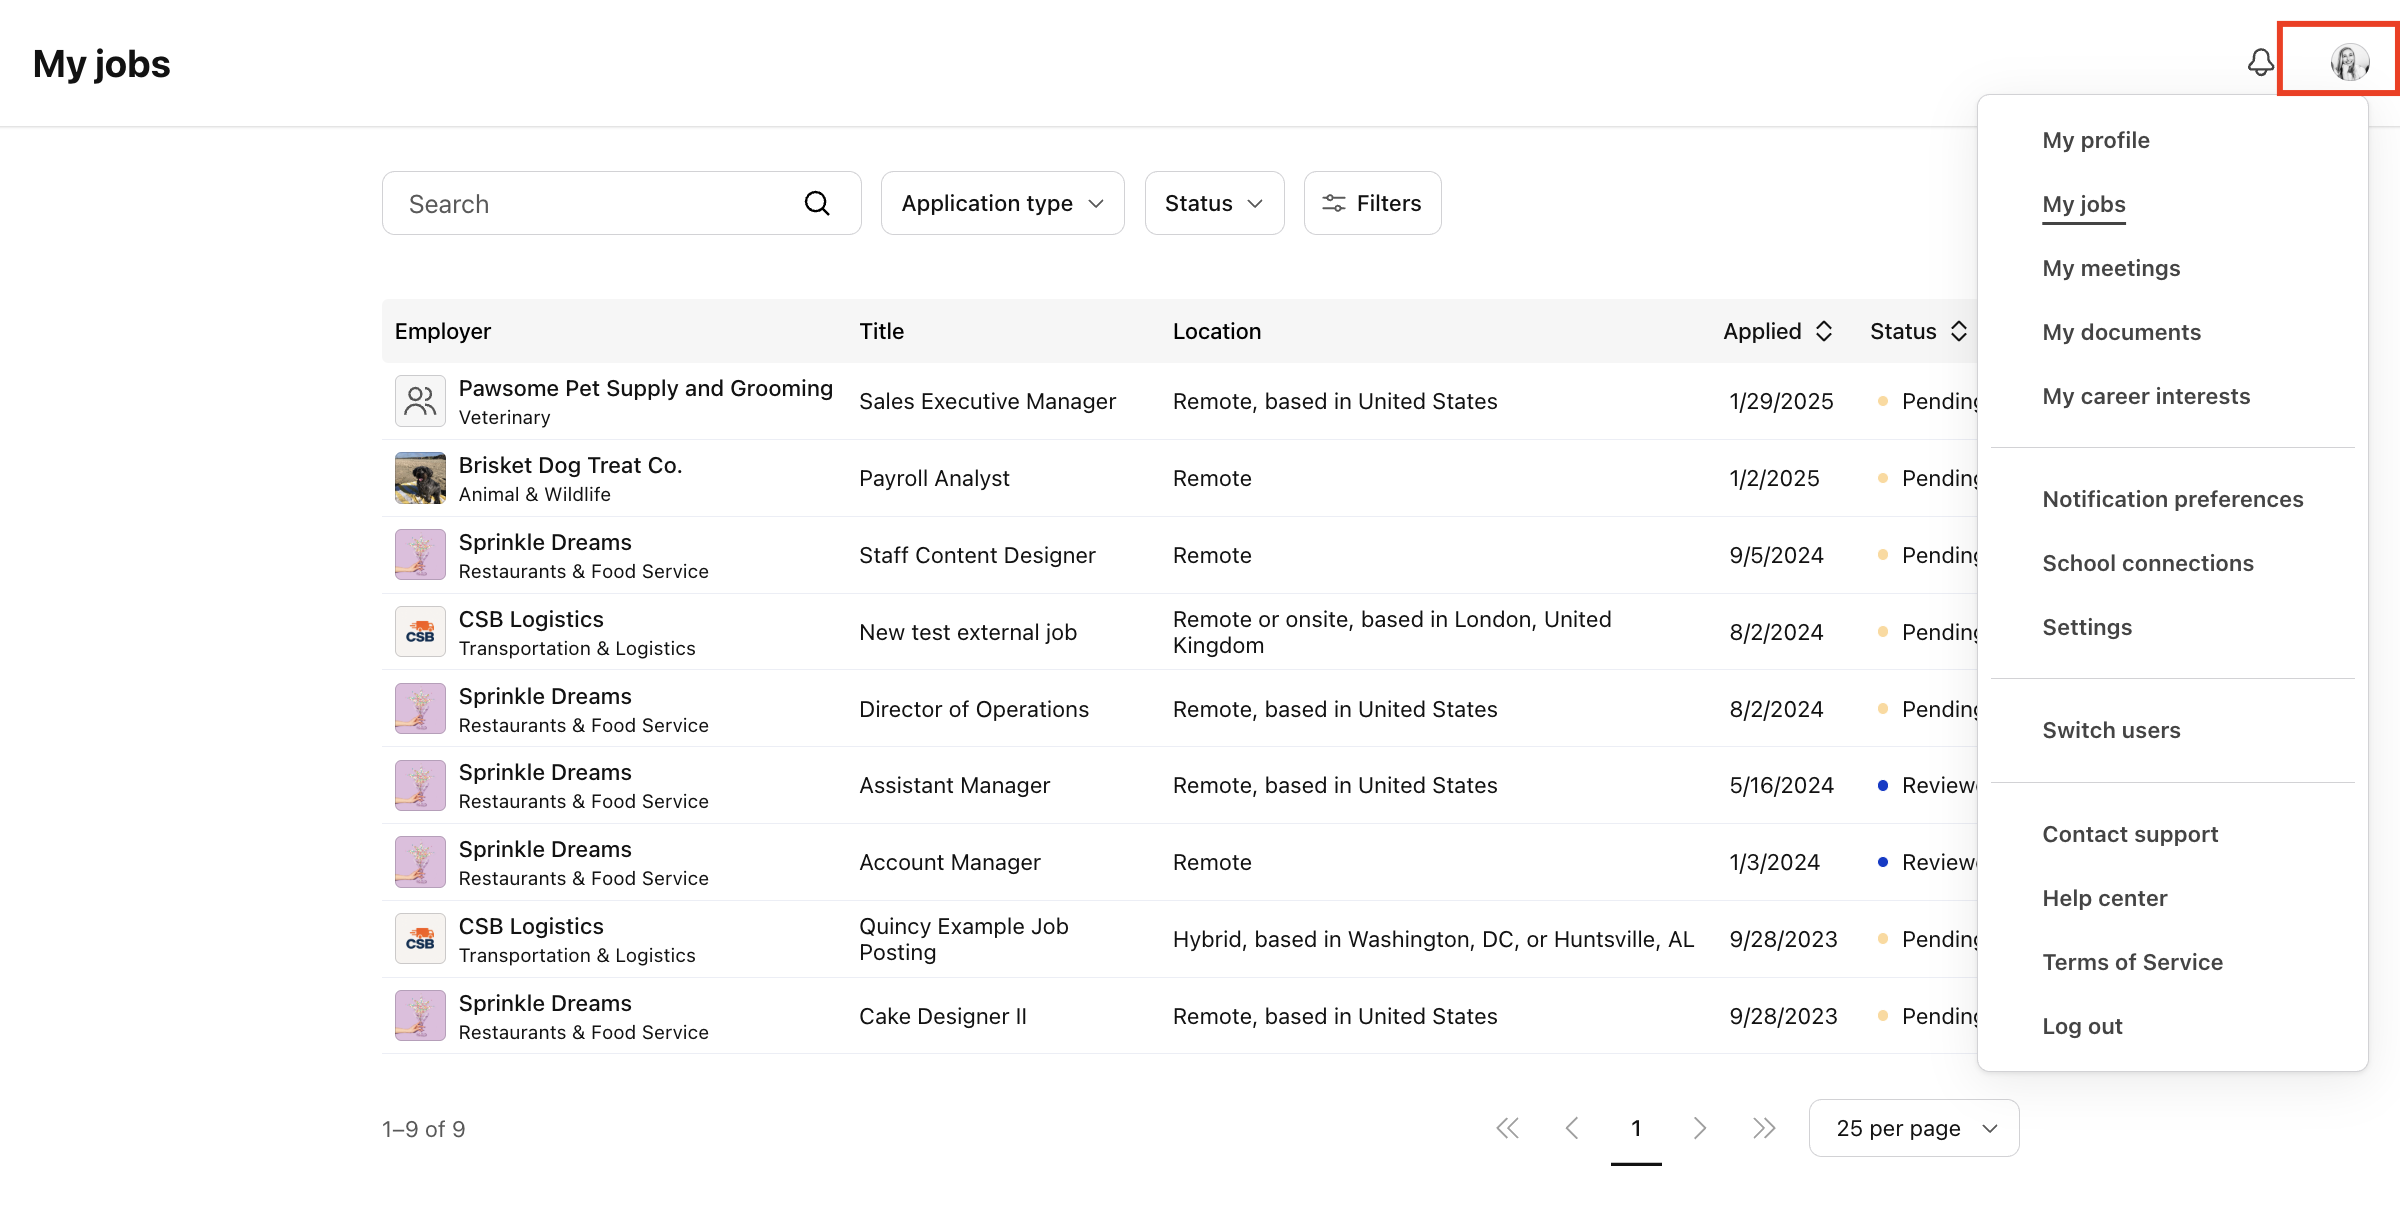Viewport: 2400px width, 1216px height.
Task: Go to the last page of results
Action: coord(1764,1129)
